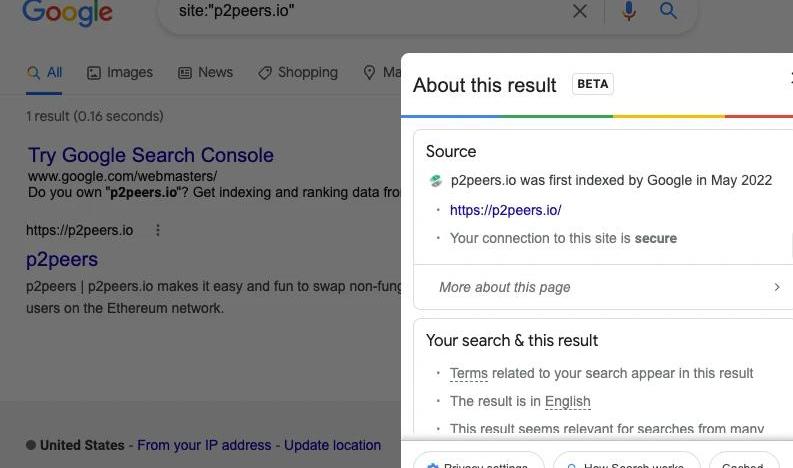Open the p2peers result title
This screenshot has height=468, width=793.
click(x=62, y=259)
